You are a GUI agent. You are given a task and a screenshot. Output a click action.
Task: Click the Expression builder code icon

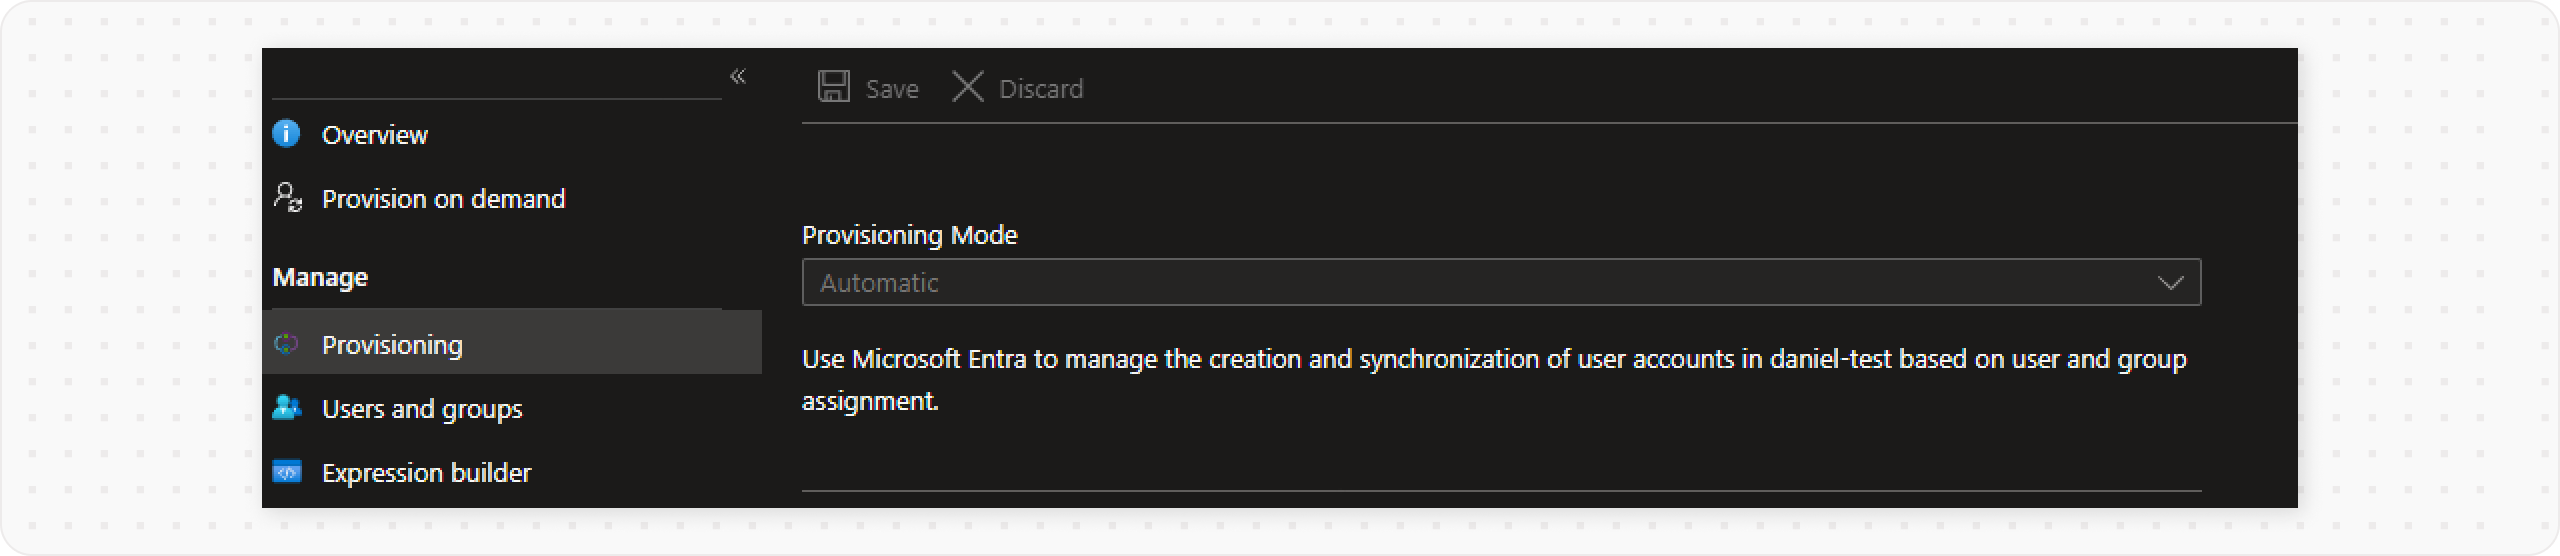click(287, 472)
